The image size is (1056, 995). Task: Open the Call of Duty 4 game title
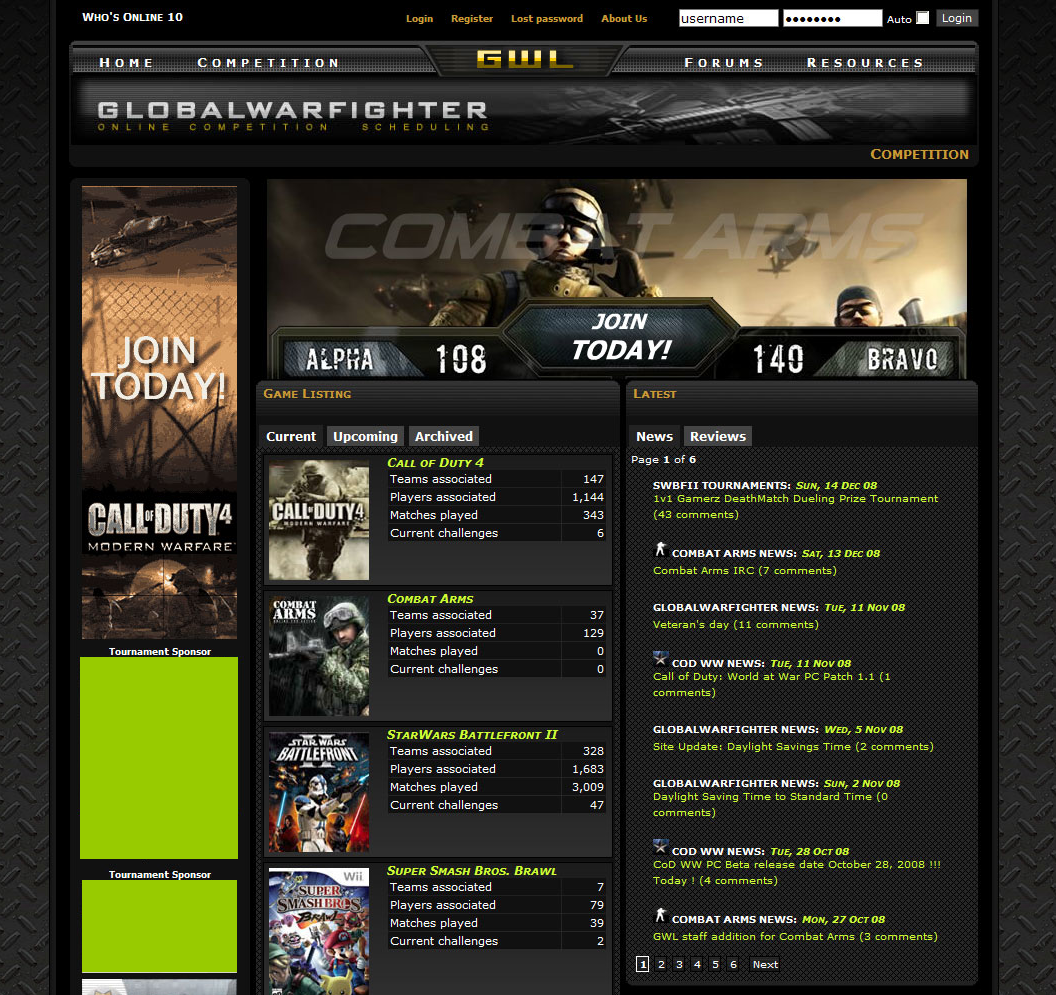(x=435, y=463)
